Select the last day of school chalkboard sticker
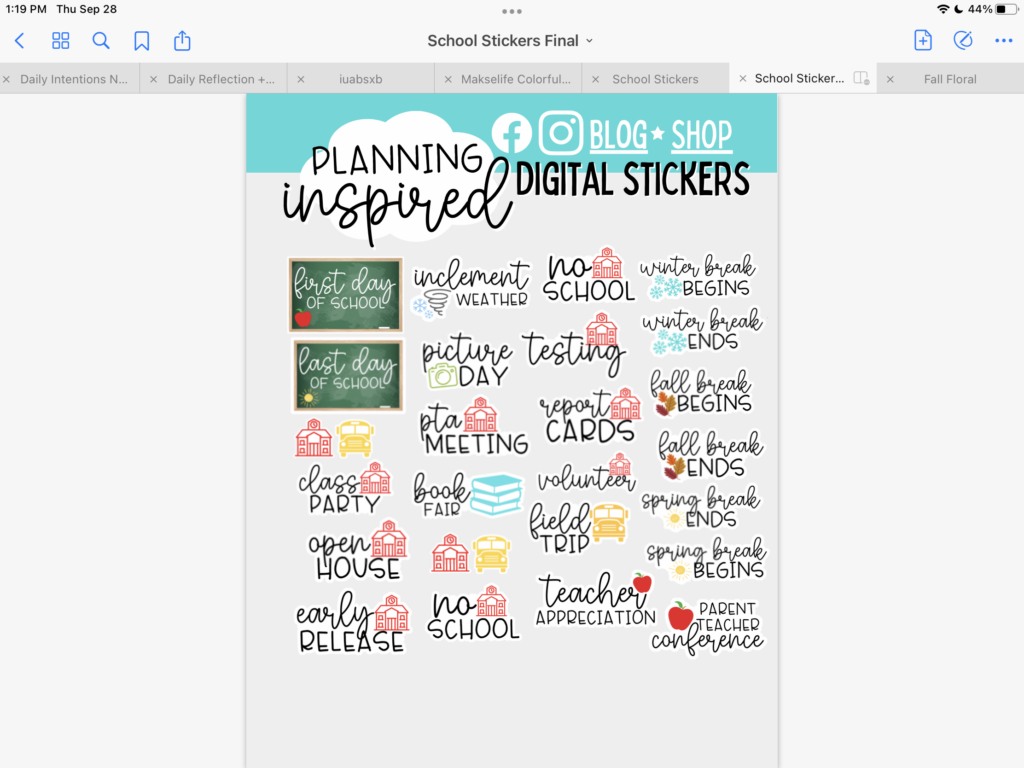The width and height of the screenshot is (1024, 768). 347,376
